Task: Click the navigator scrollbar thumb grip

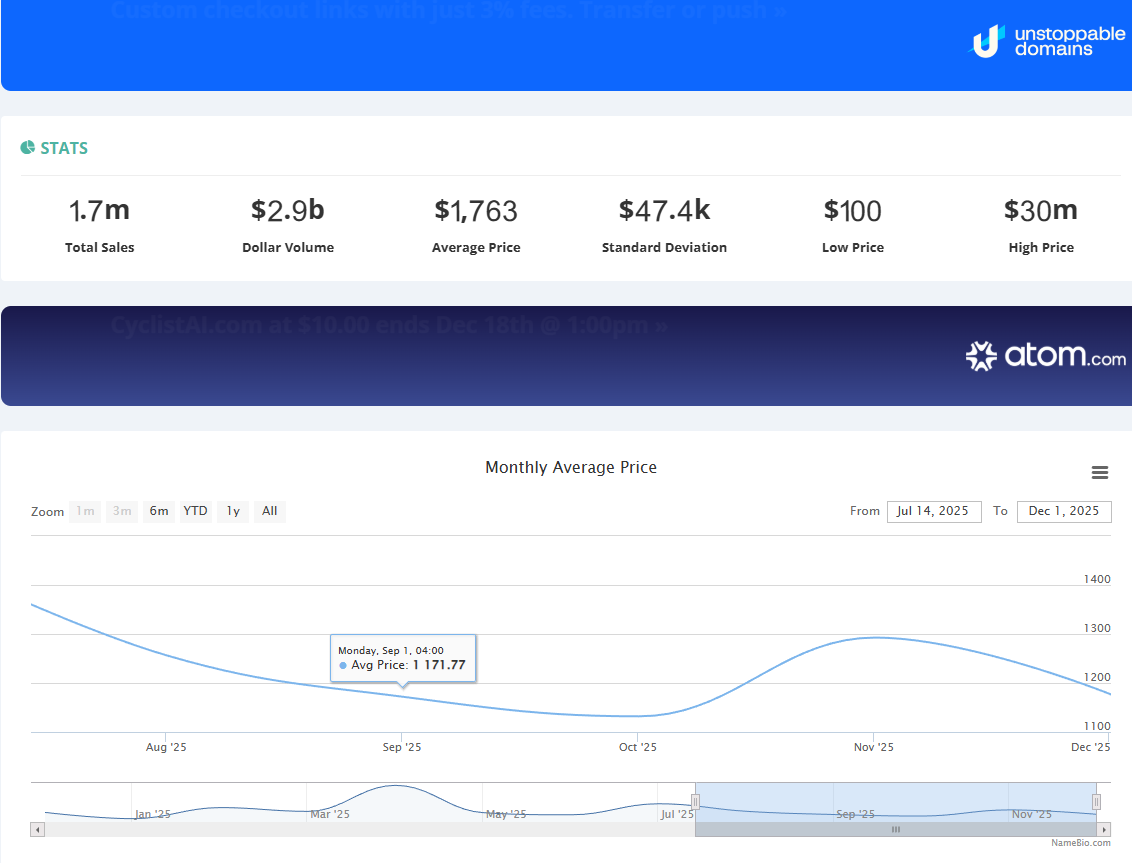Action: coord(896,830)
